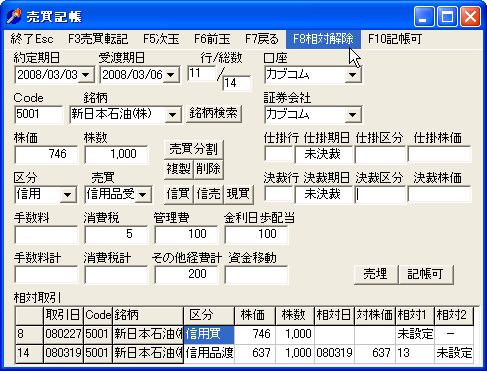Click the empty 手数料計 field
The width and height of the screenshot is (487, 371).
[46, 275]
